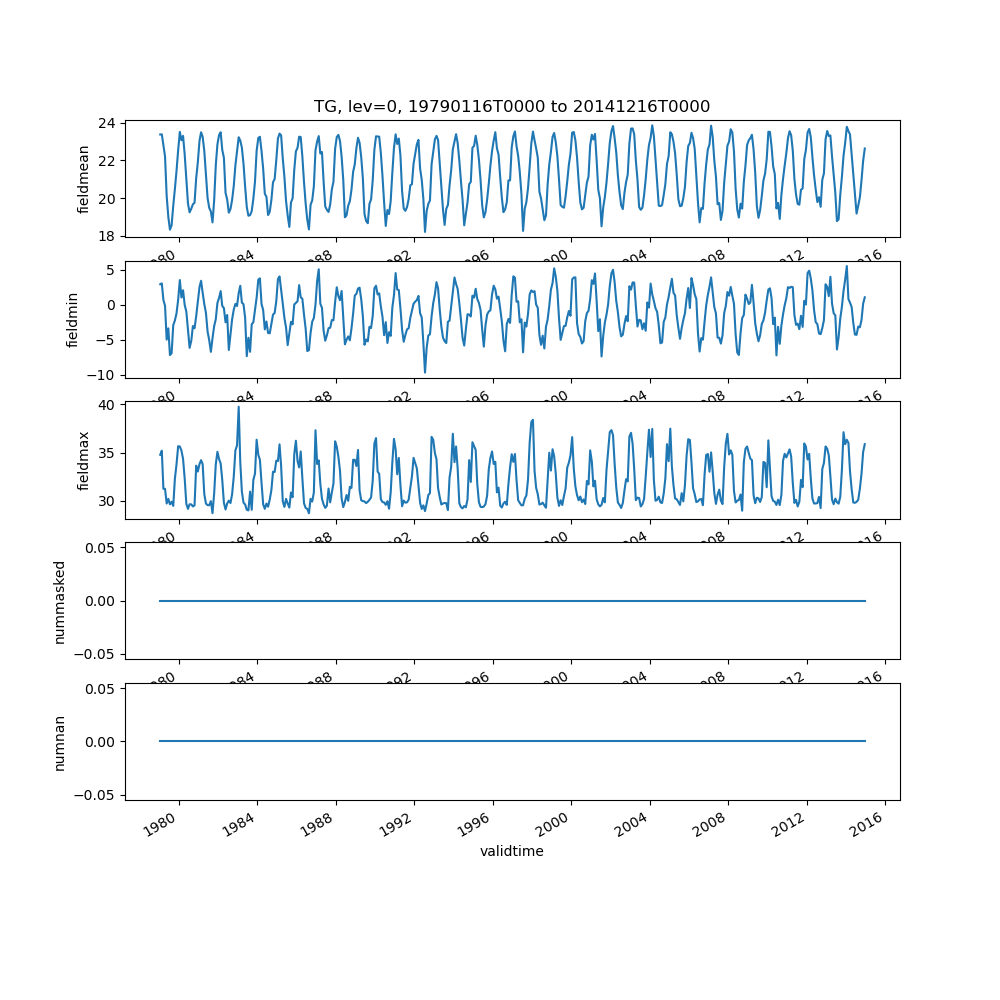1000x1000 pixels.
Task: Click the fieldmax y-axis label
Action: pyautogui.click(x=84, y=460)
